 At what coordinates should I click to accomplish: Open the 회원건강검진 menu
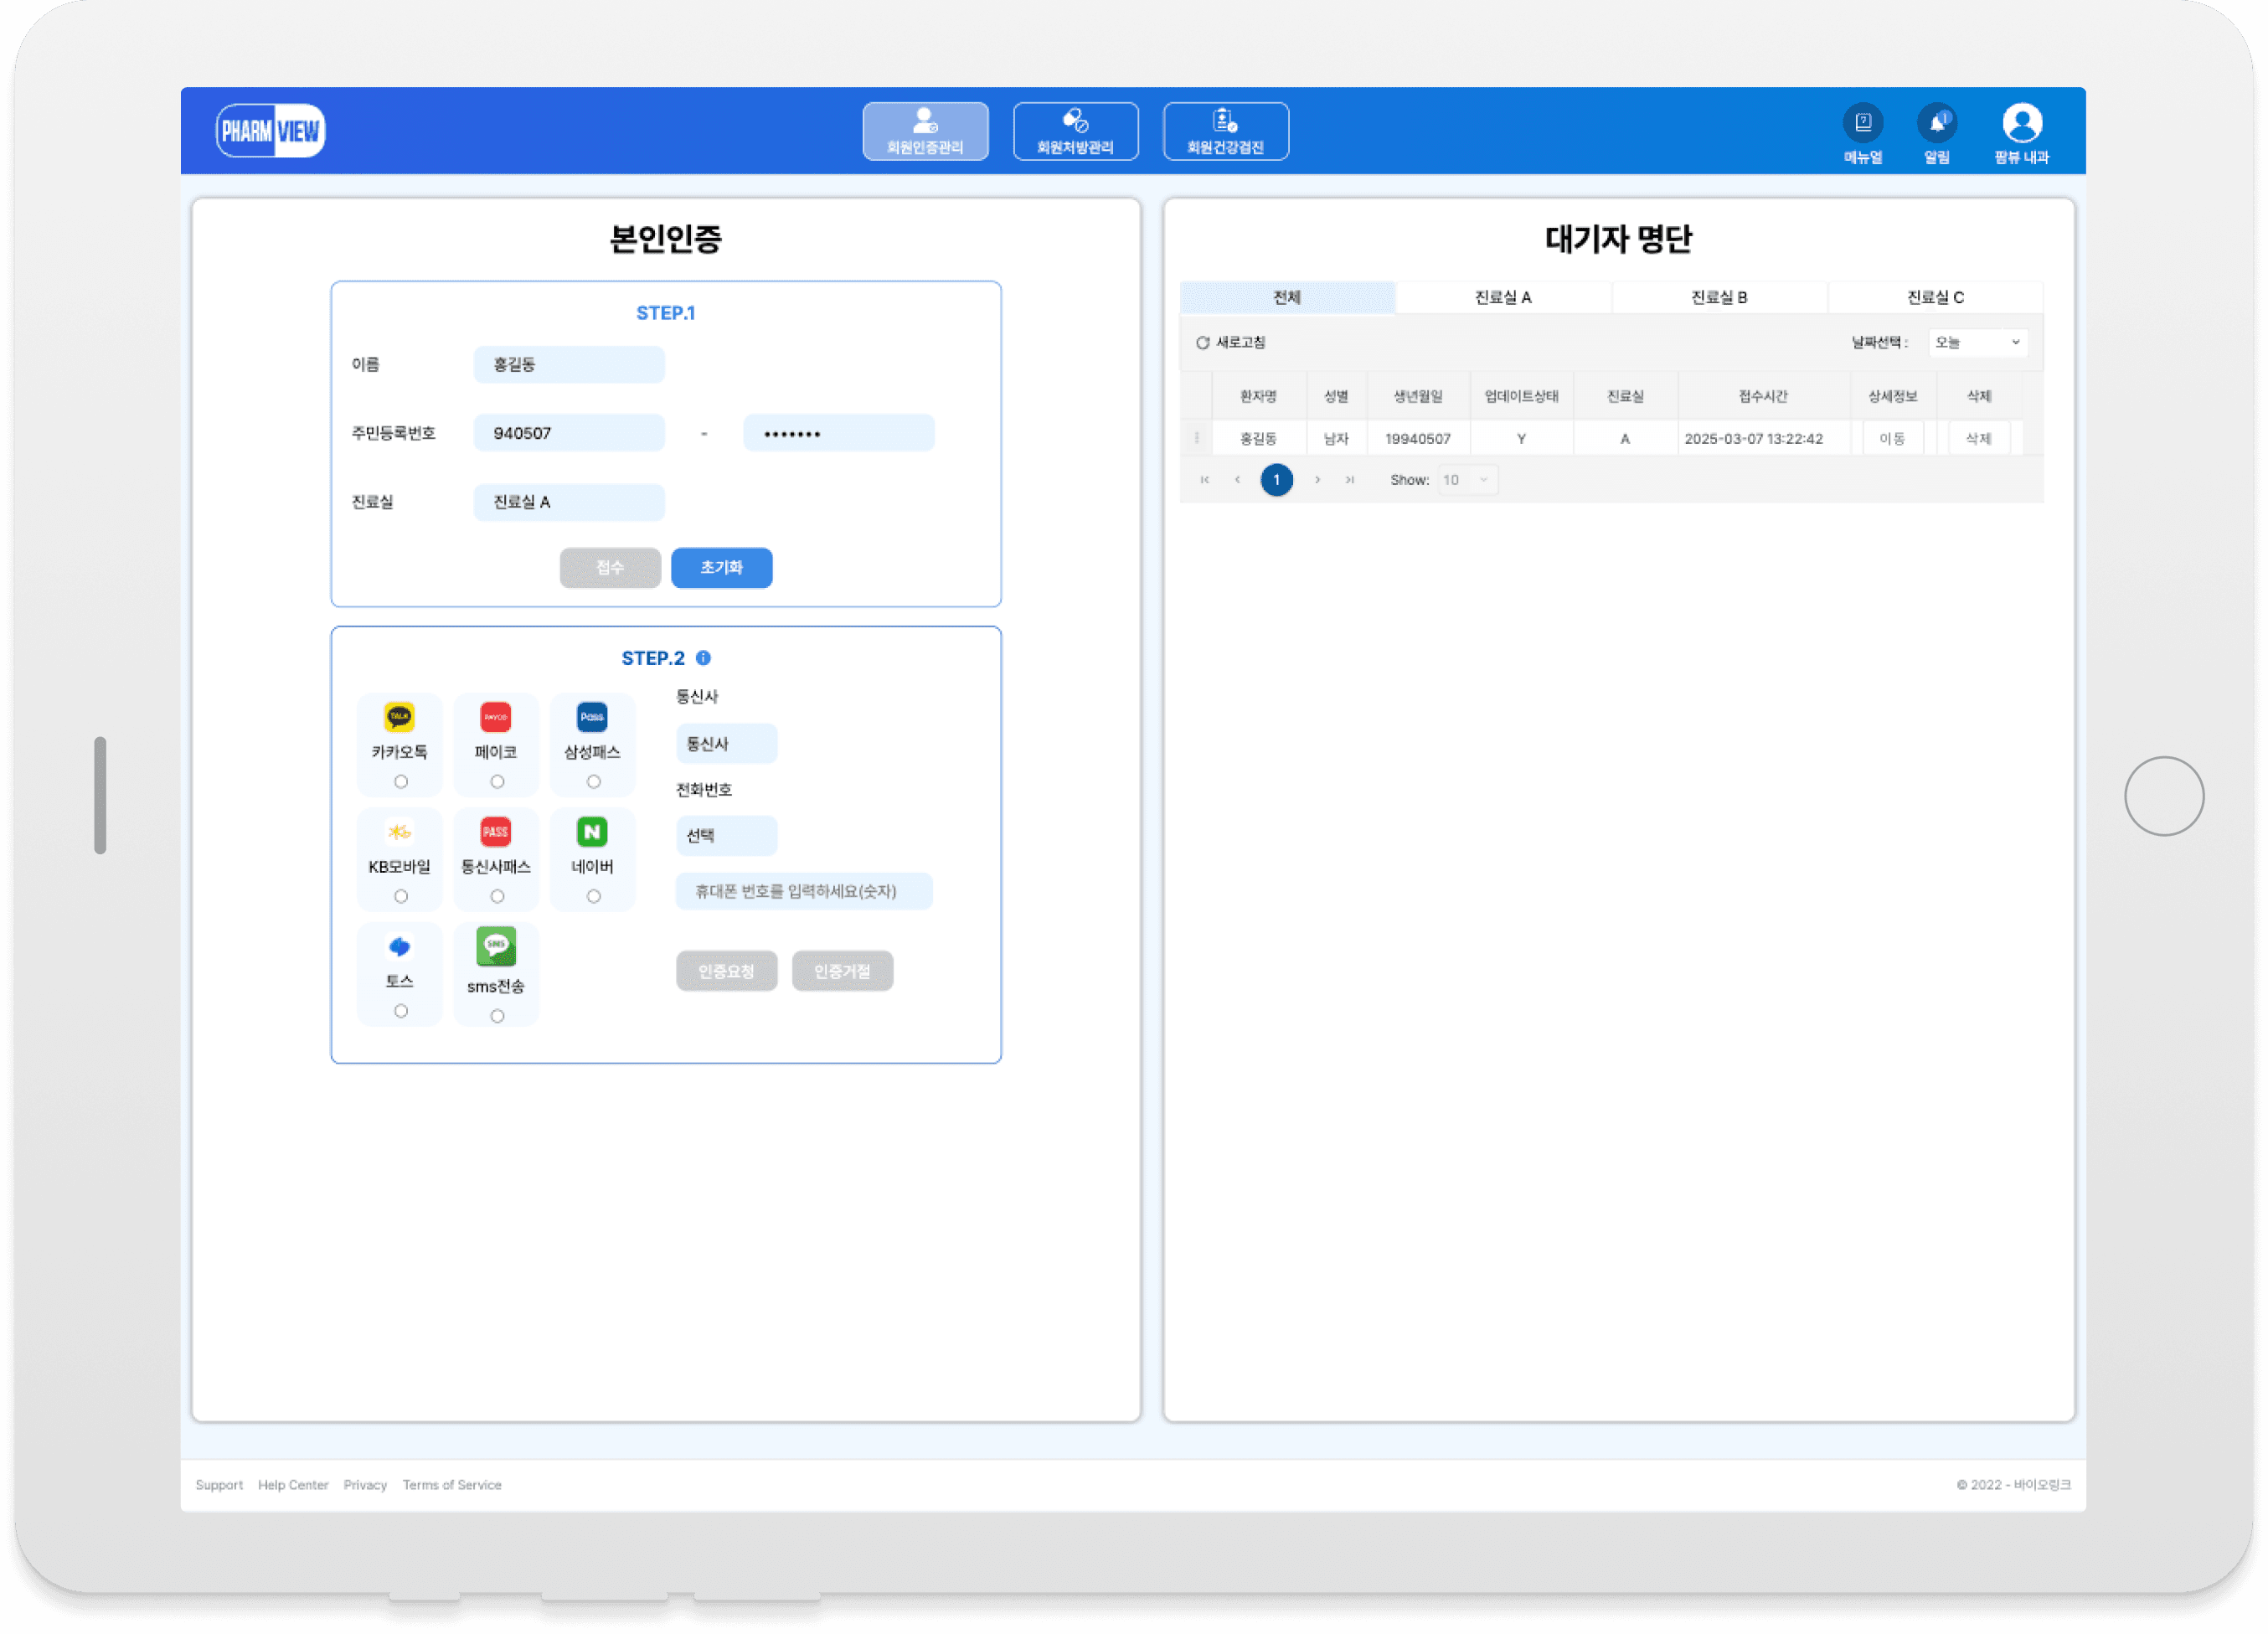point(1226,131)
